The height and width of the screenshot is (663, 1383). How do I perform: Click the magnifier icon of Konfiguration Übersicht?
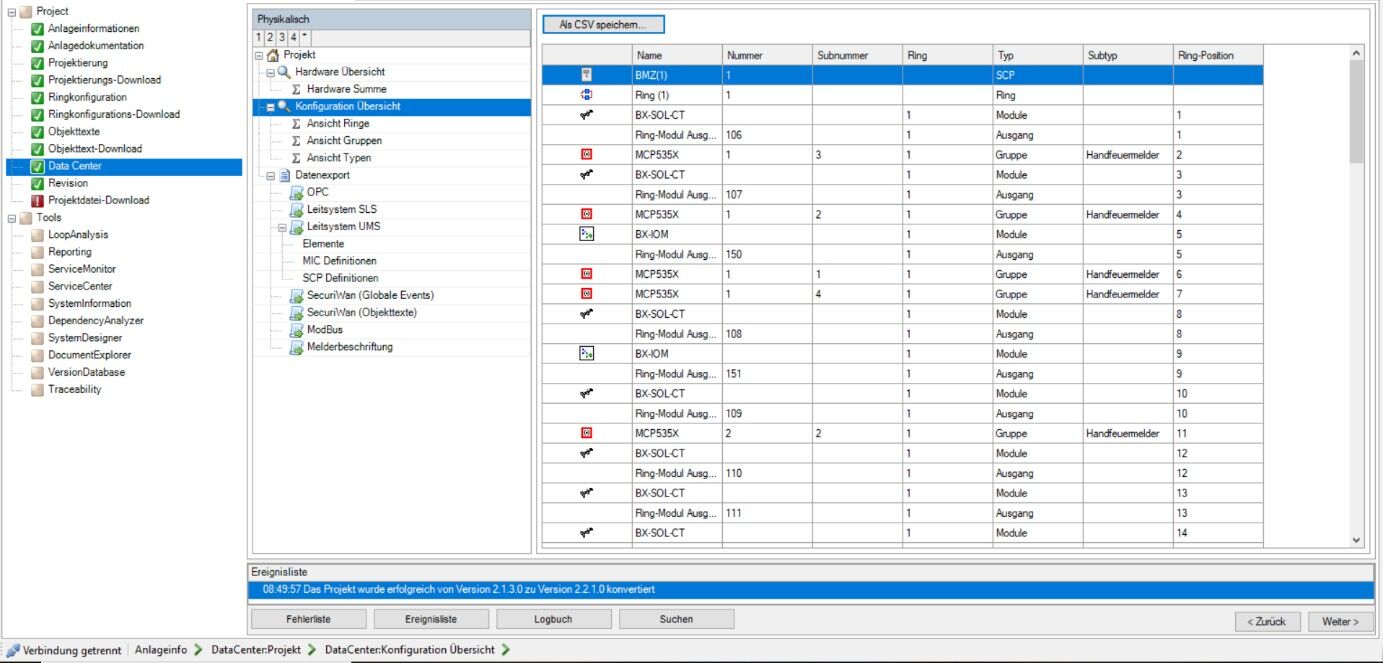pyautogui.click(x=285, y=106)
